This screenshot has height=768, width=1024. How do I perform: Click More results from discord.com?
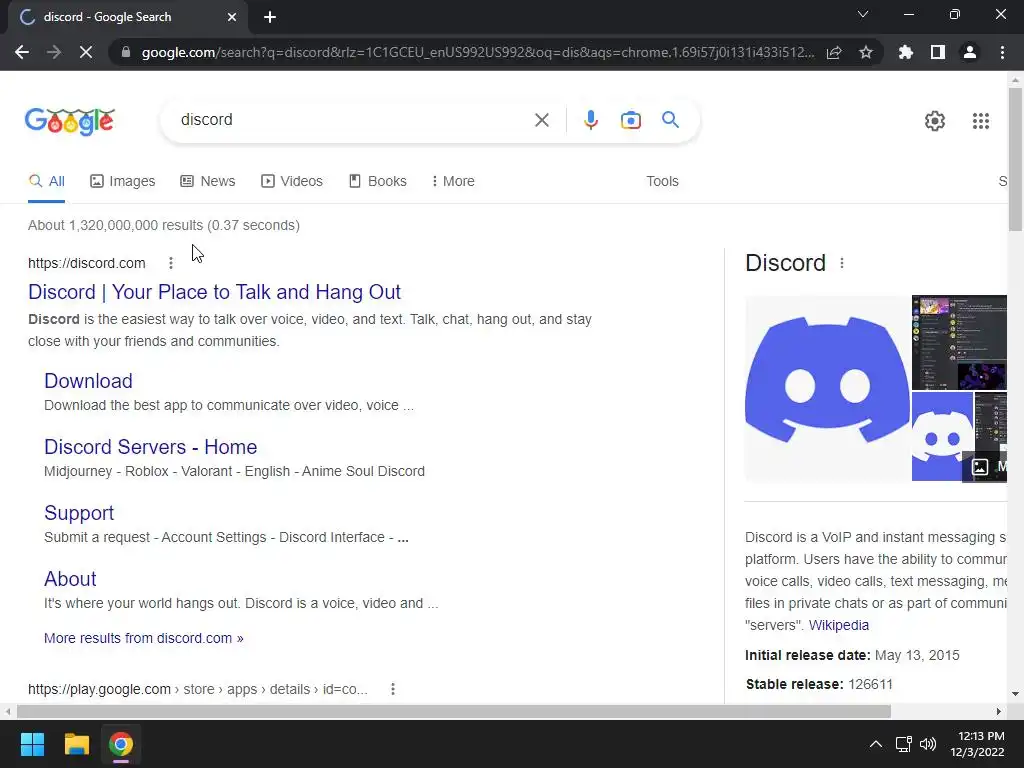click(144, 638)
